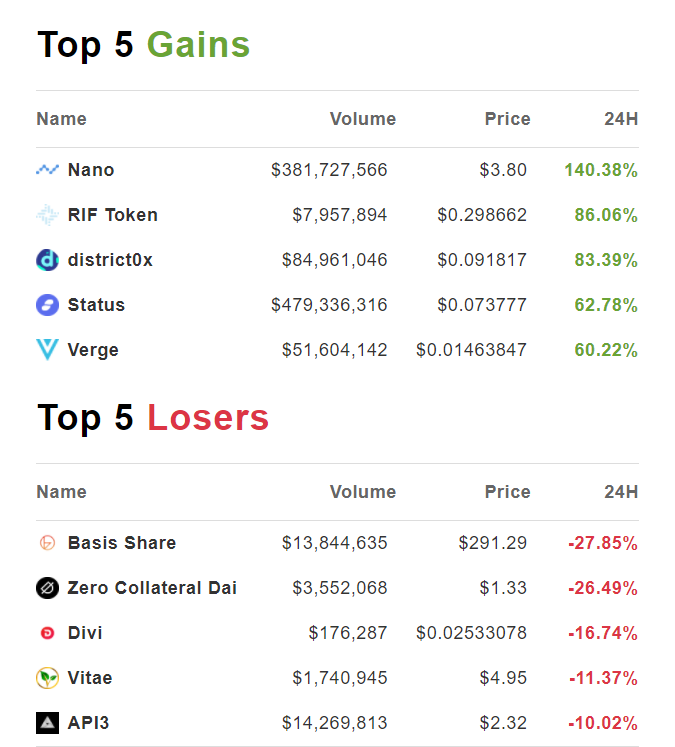Click the Status coin icon
This screenshot has height=747, width=675.
pos(47,305)
